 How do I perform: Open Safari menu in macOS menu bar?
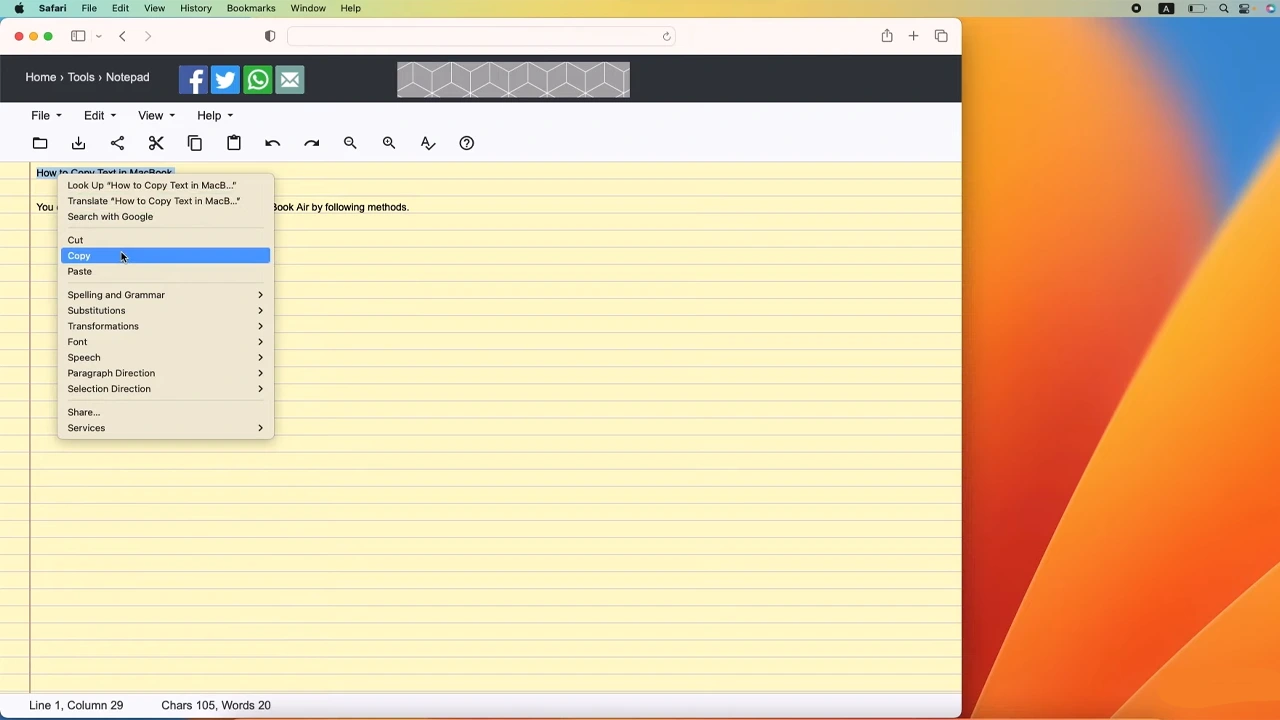tap(52, 8)
